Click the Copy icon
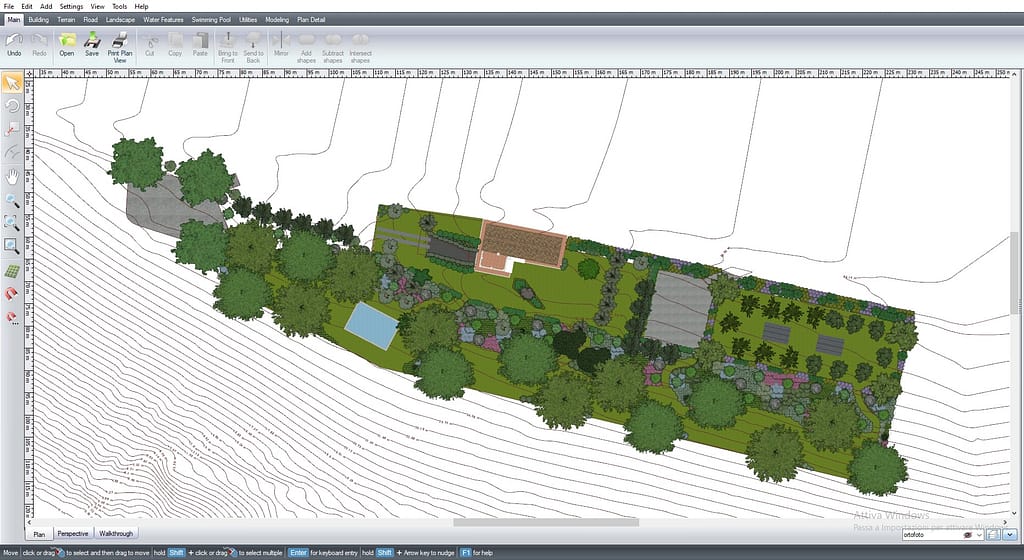The image size is (1024, 560). [x=175, y=45]
